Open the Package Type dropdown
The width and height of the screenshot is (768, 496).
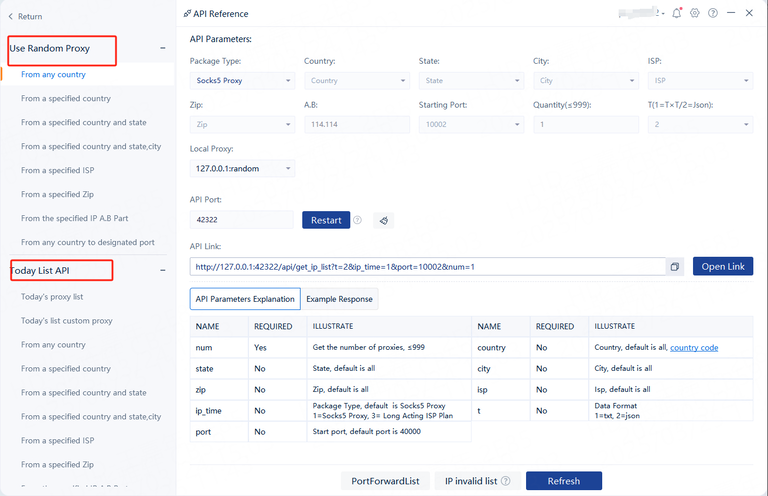(x=242, y=81)
